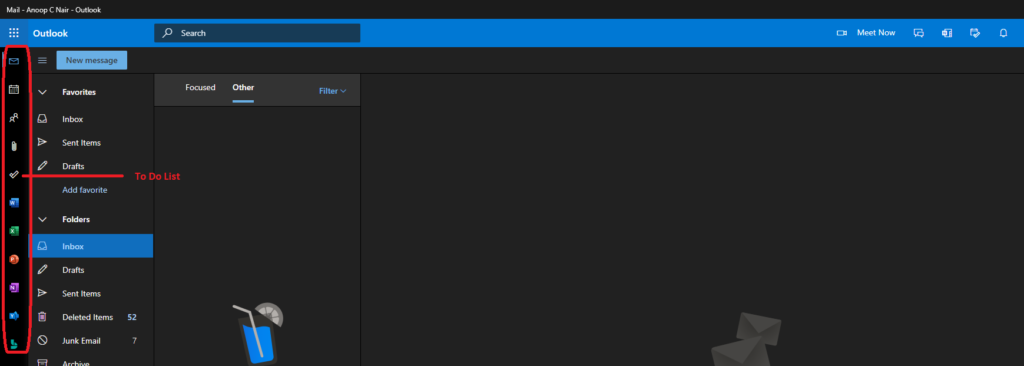Open the People contacts module
Screen dimensions: 1024x366
pos(14,118)
